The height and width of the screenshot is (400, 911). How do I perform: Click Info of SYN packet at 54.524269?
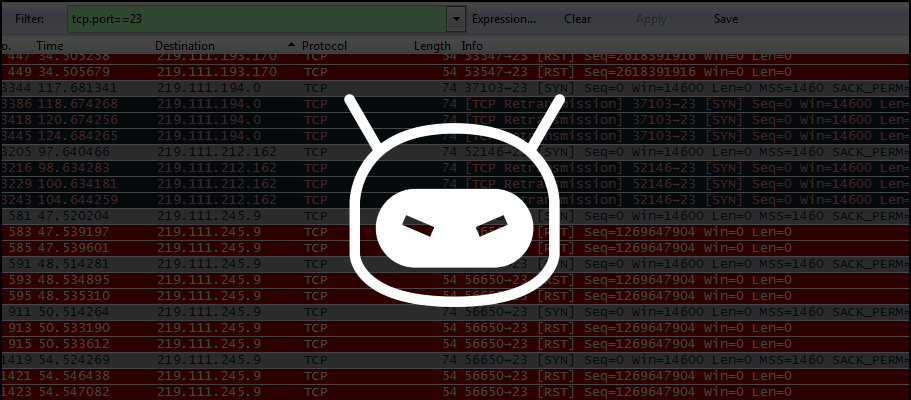pos(686,360)
